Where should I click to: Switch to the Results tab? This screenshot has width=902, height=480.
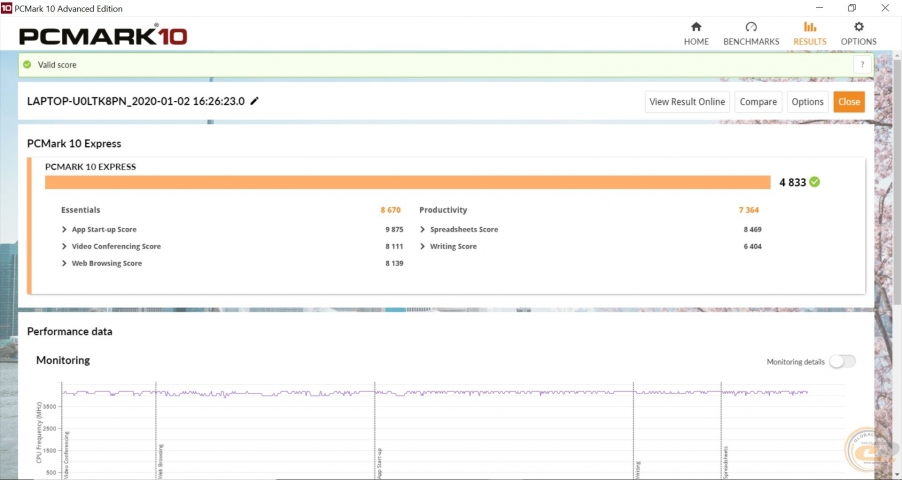tap(809, 33)
